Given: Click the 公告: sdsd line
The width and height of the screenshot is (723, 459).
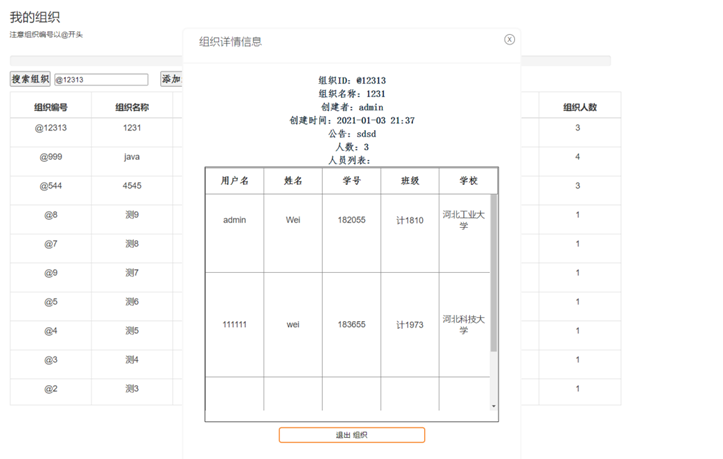Looking at the screenshot, I should [352, 134].
